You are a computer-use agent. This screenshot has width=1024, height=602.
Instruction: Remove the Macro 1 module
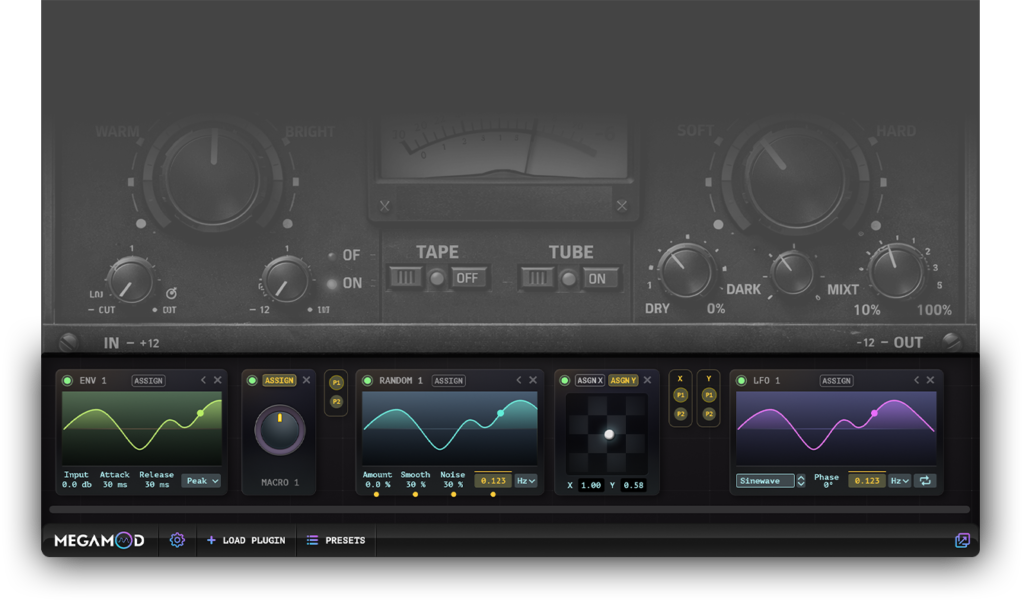click(x=306, y=380)
